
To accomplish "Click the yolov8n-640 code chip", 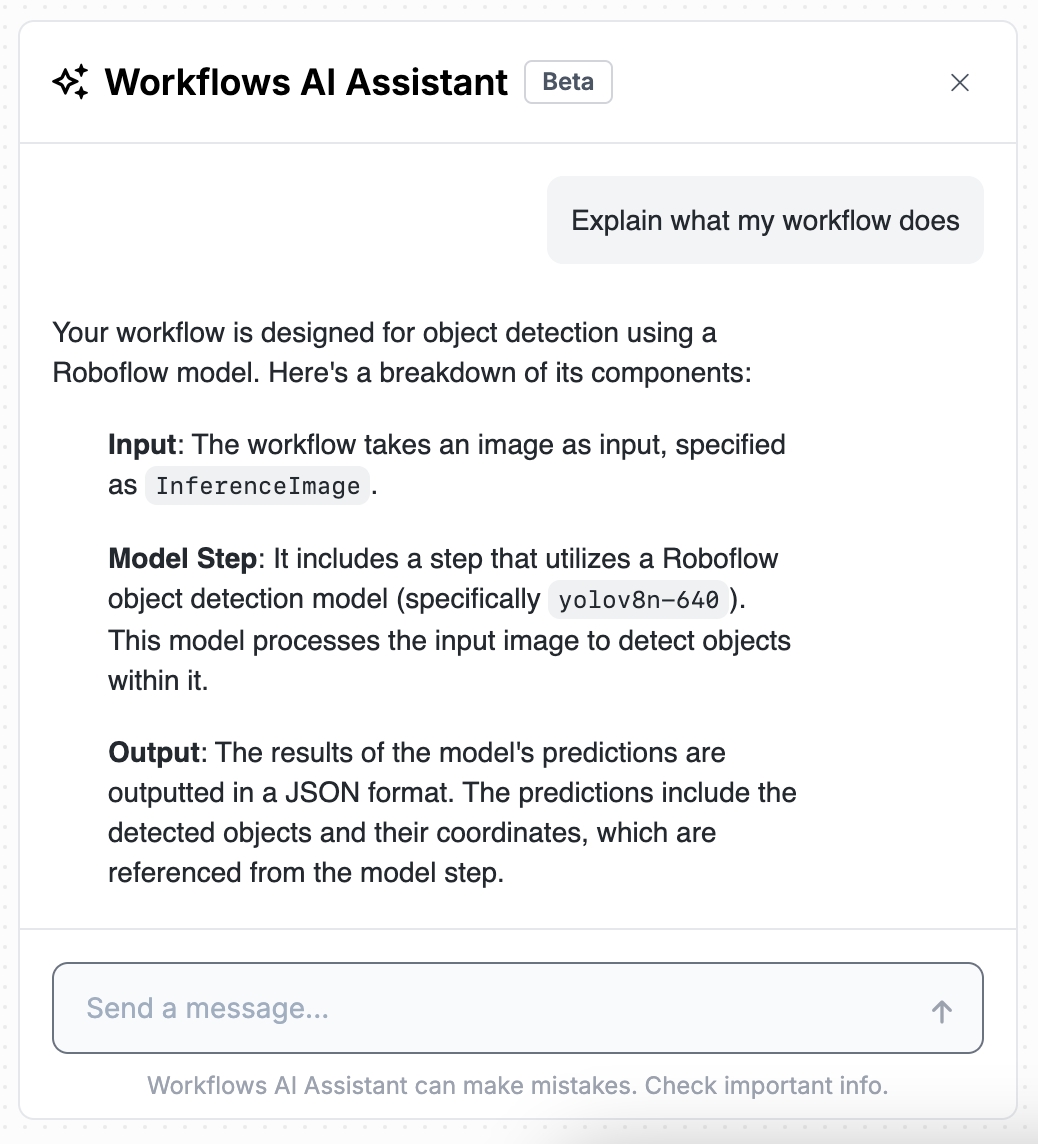I will pyautogui.click(x=638, y=601).
